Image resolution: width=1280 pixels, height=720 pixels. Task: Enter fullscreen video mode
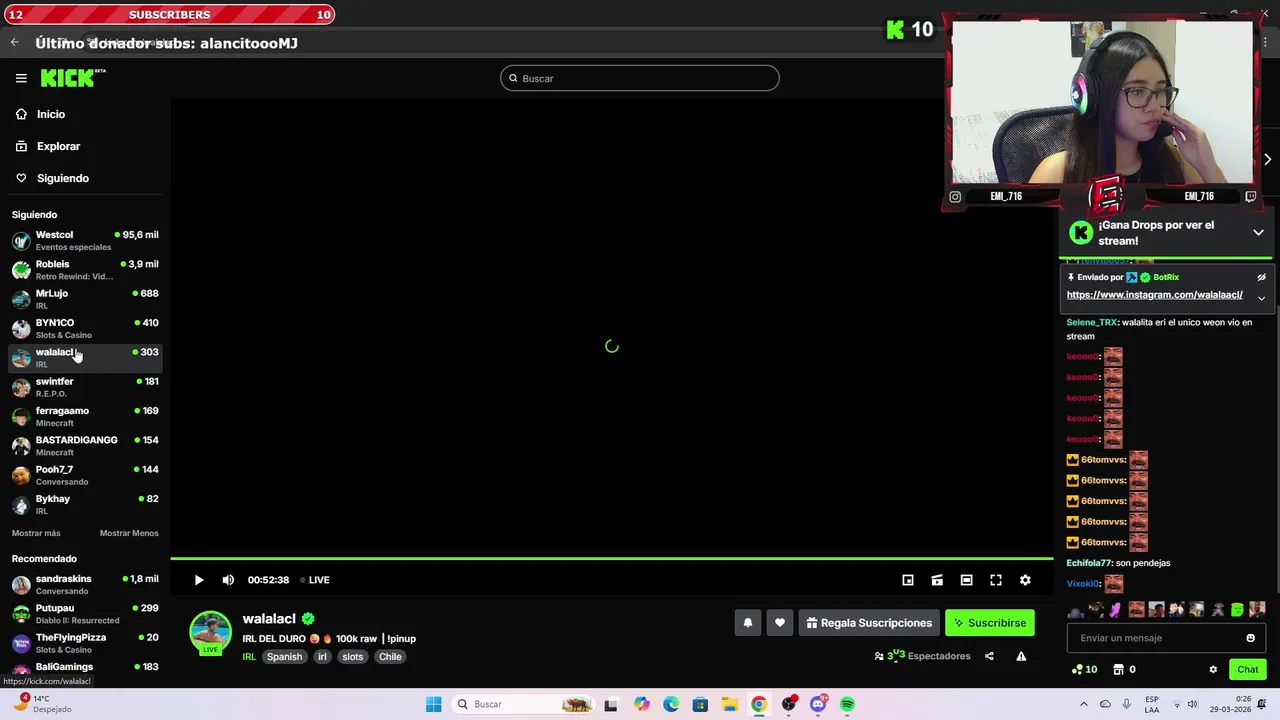(x=996, y=580)
